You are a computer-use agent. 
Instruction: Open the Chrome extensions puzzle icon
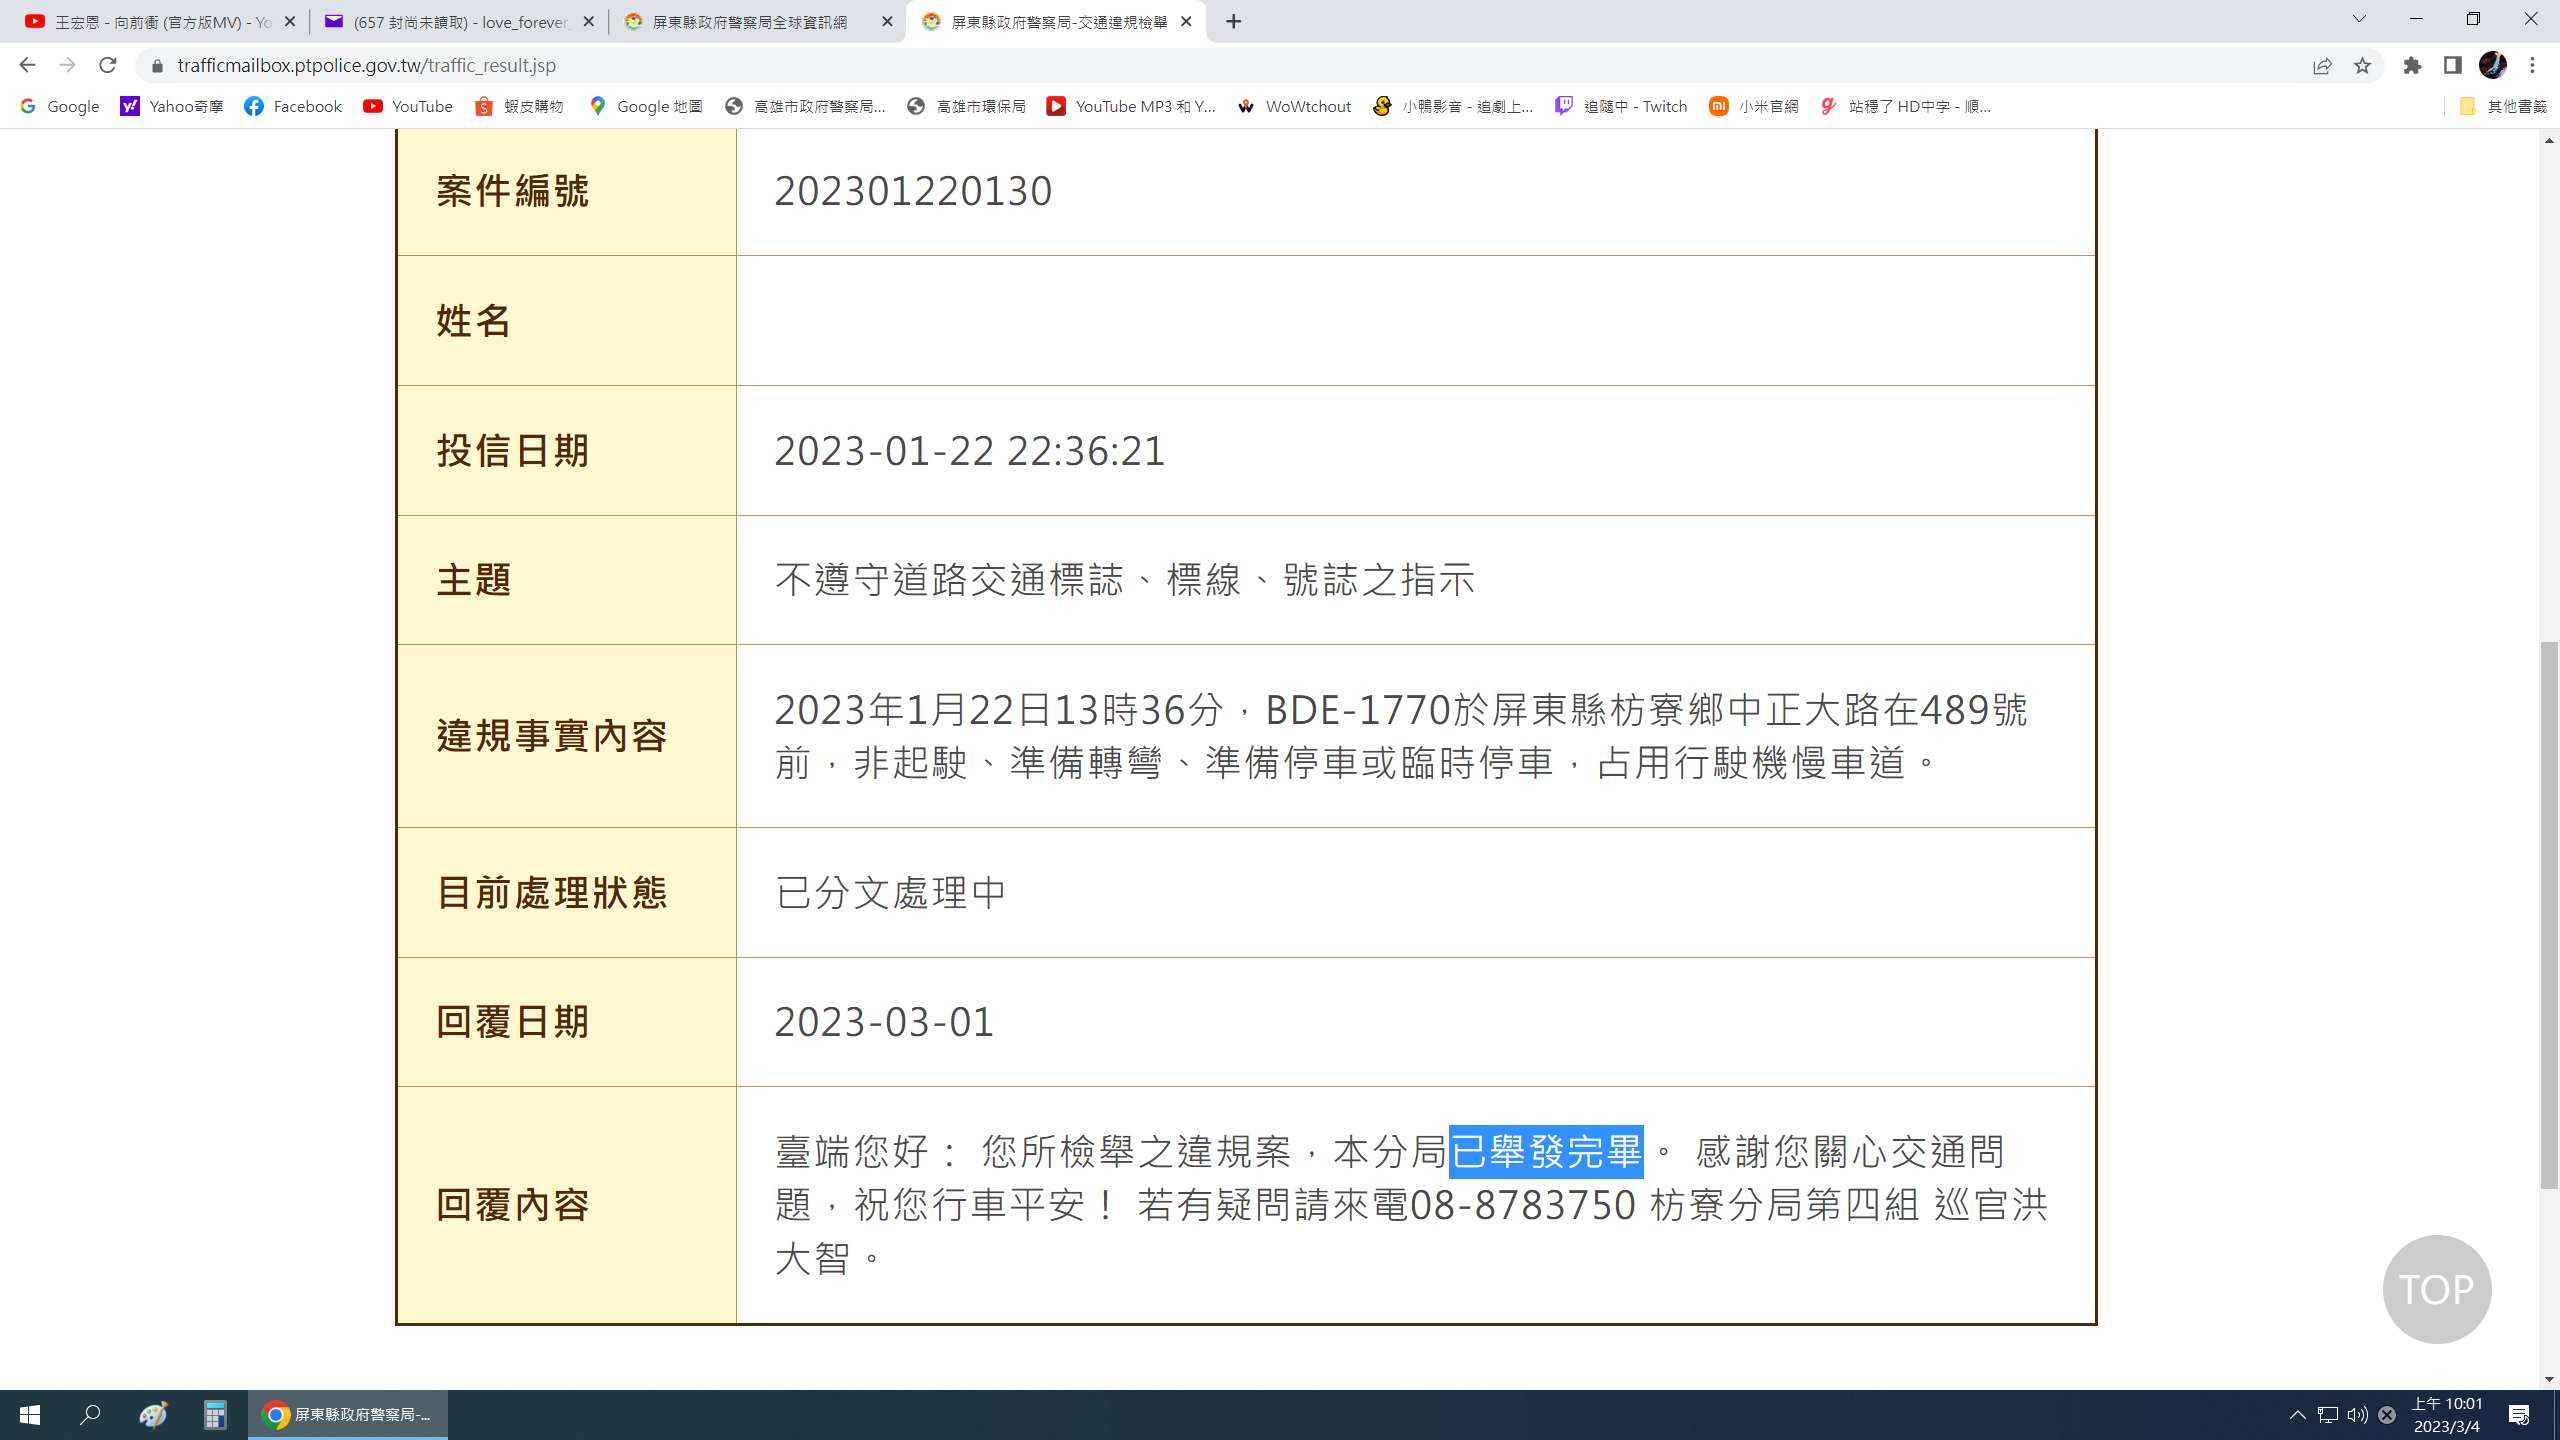coord(2413,65)
